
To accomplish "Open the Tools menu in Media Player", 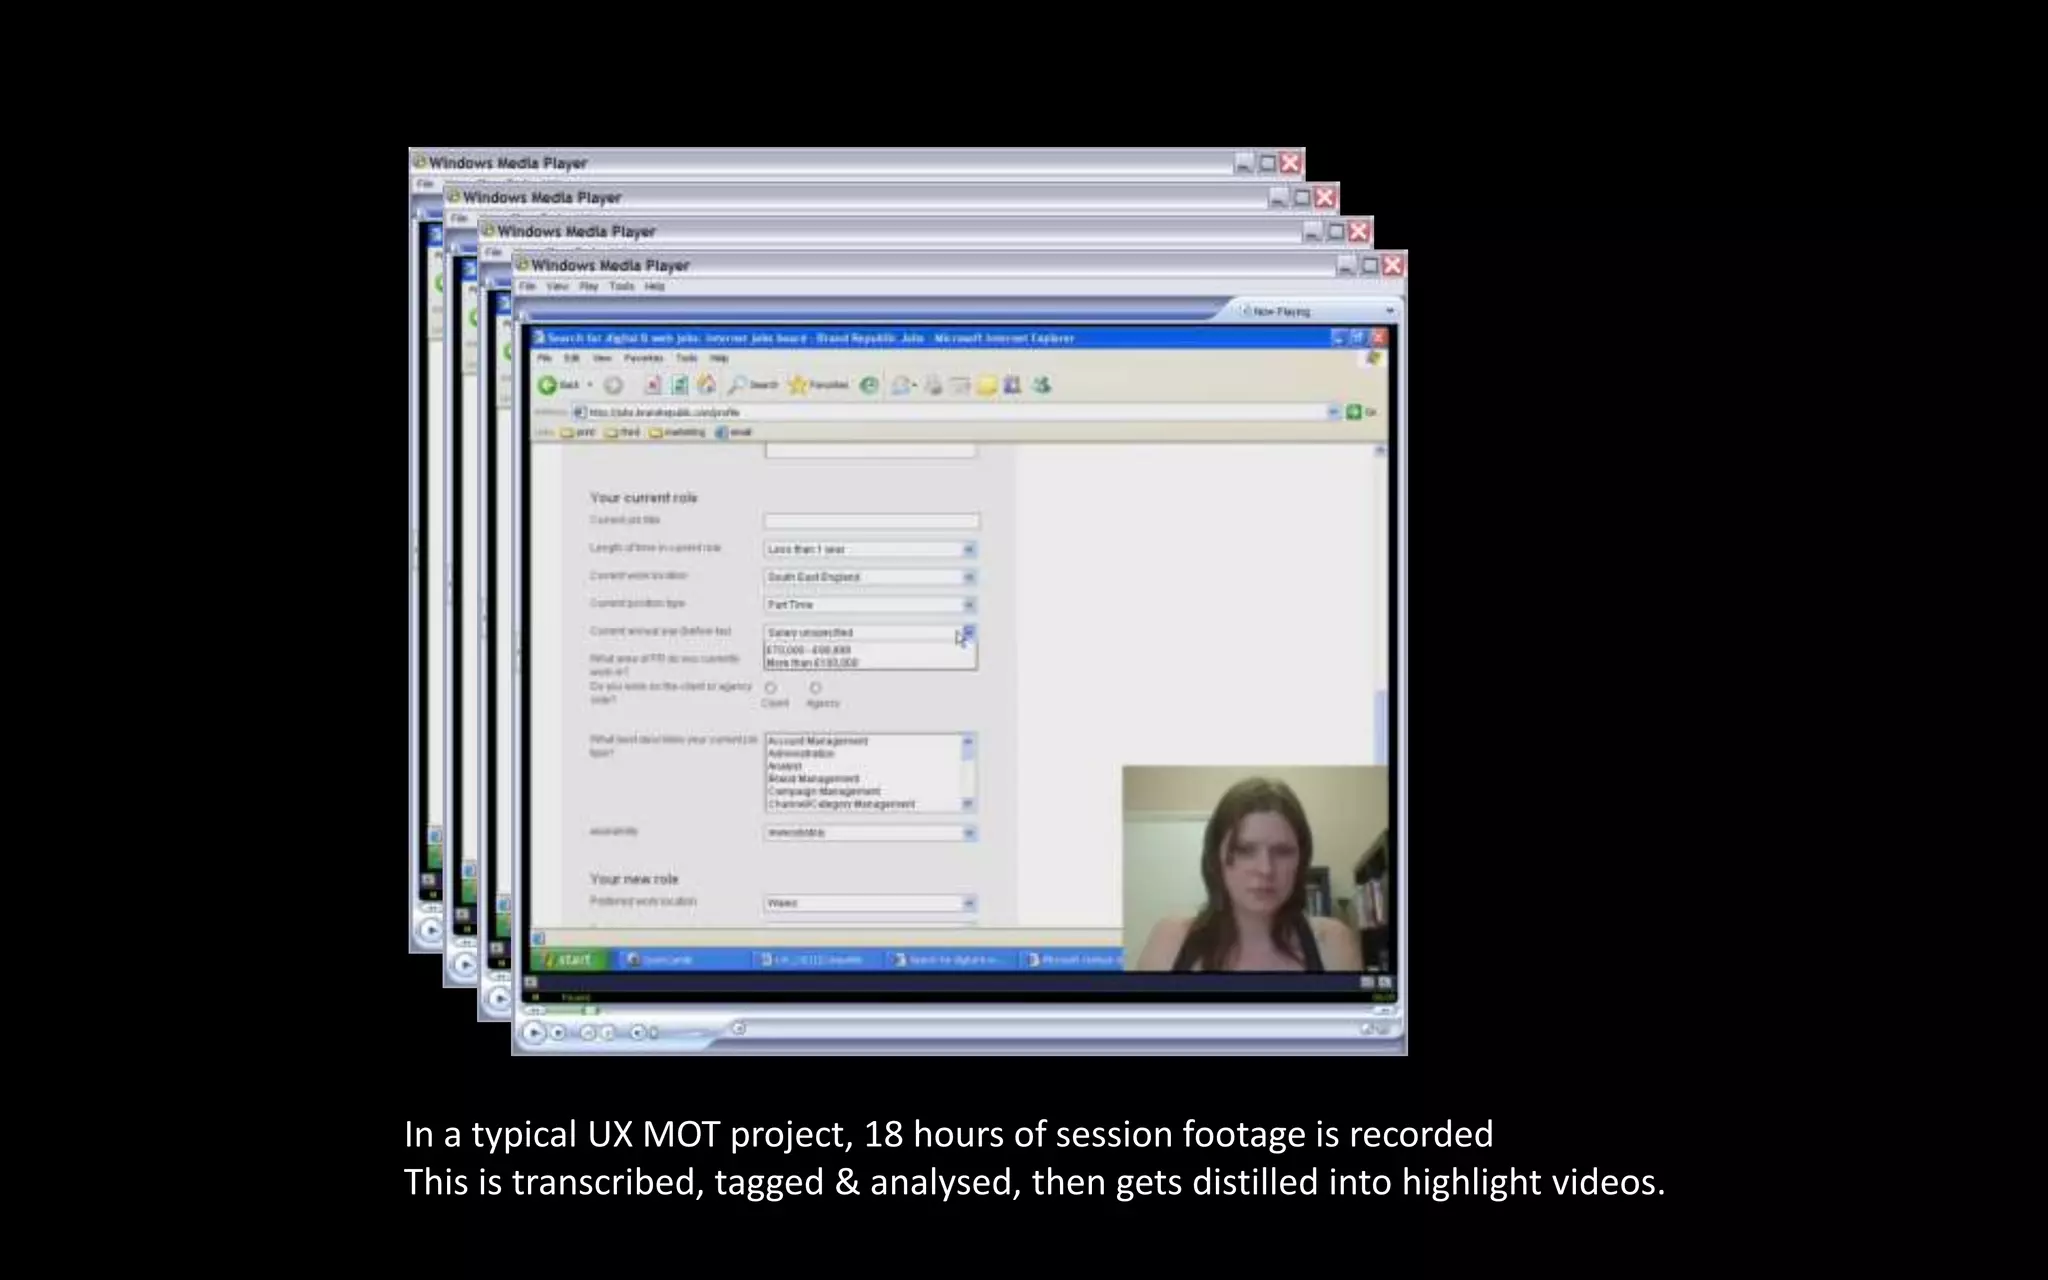I will (x=621, y=287).
